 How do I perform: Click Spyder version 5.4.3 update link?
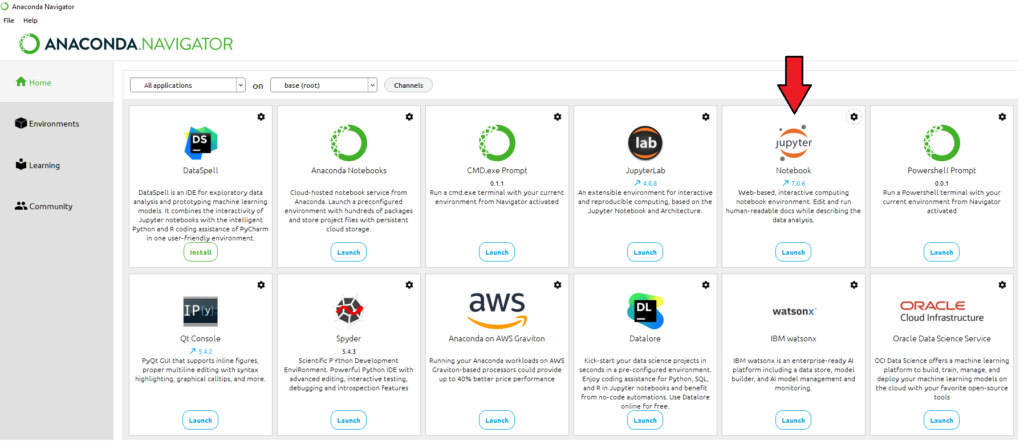tap(349, 352)
